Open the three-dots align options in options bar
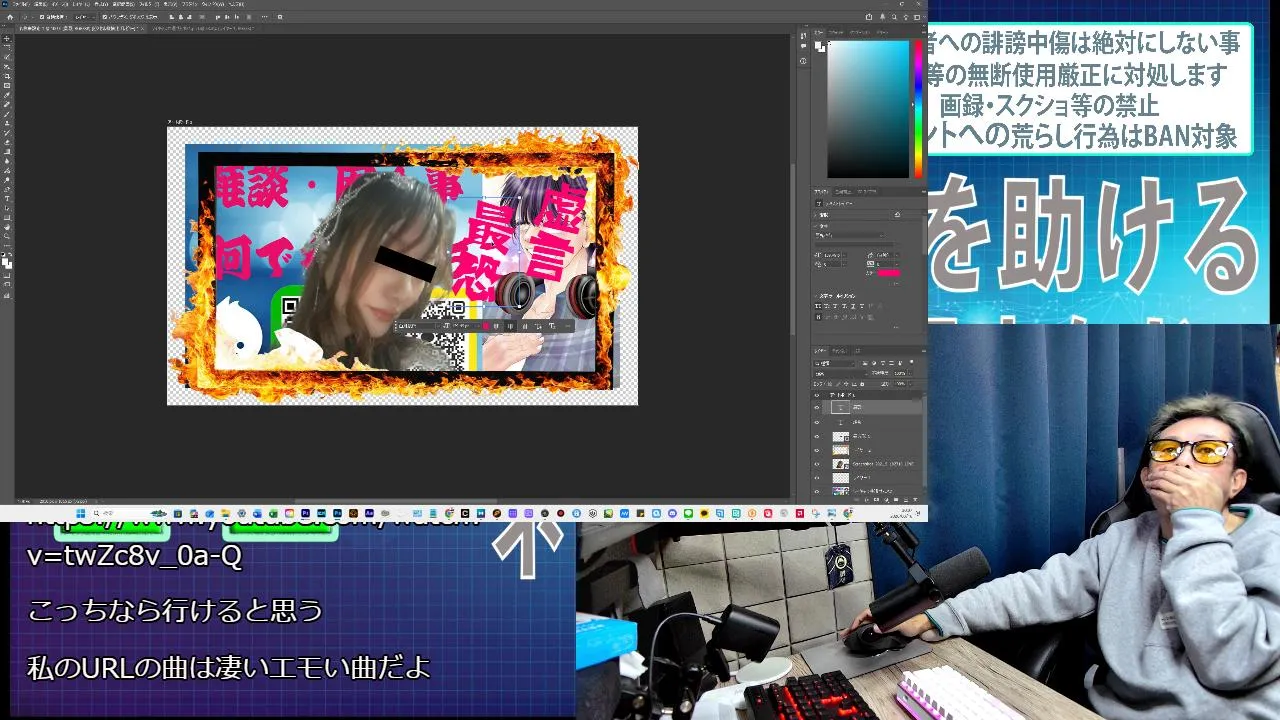Image resolution: width=1280 pixels, height=720 pixels. [x=265, y=17]
